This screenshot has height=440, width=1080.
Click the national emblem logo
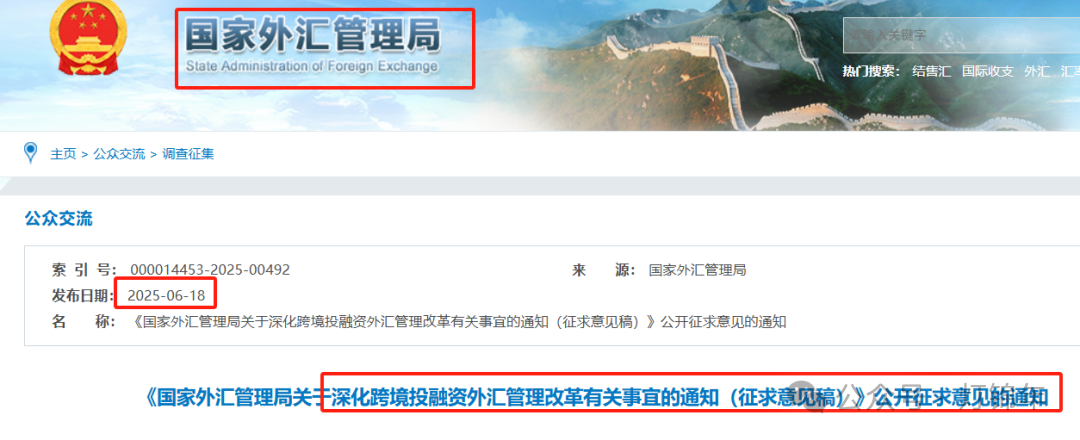point(83,38)
